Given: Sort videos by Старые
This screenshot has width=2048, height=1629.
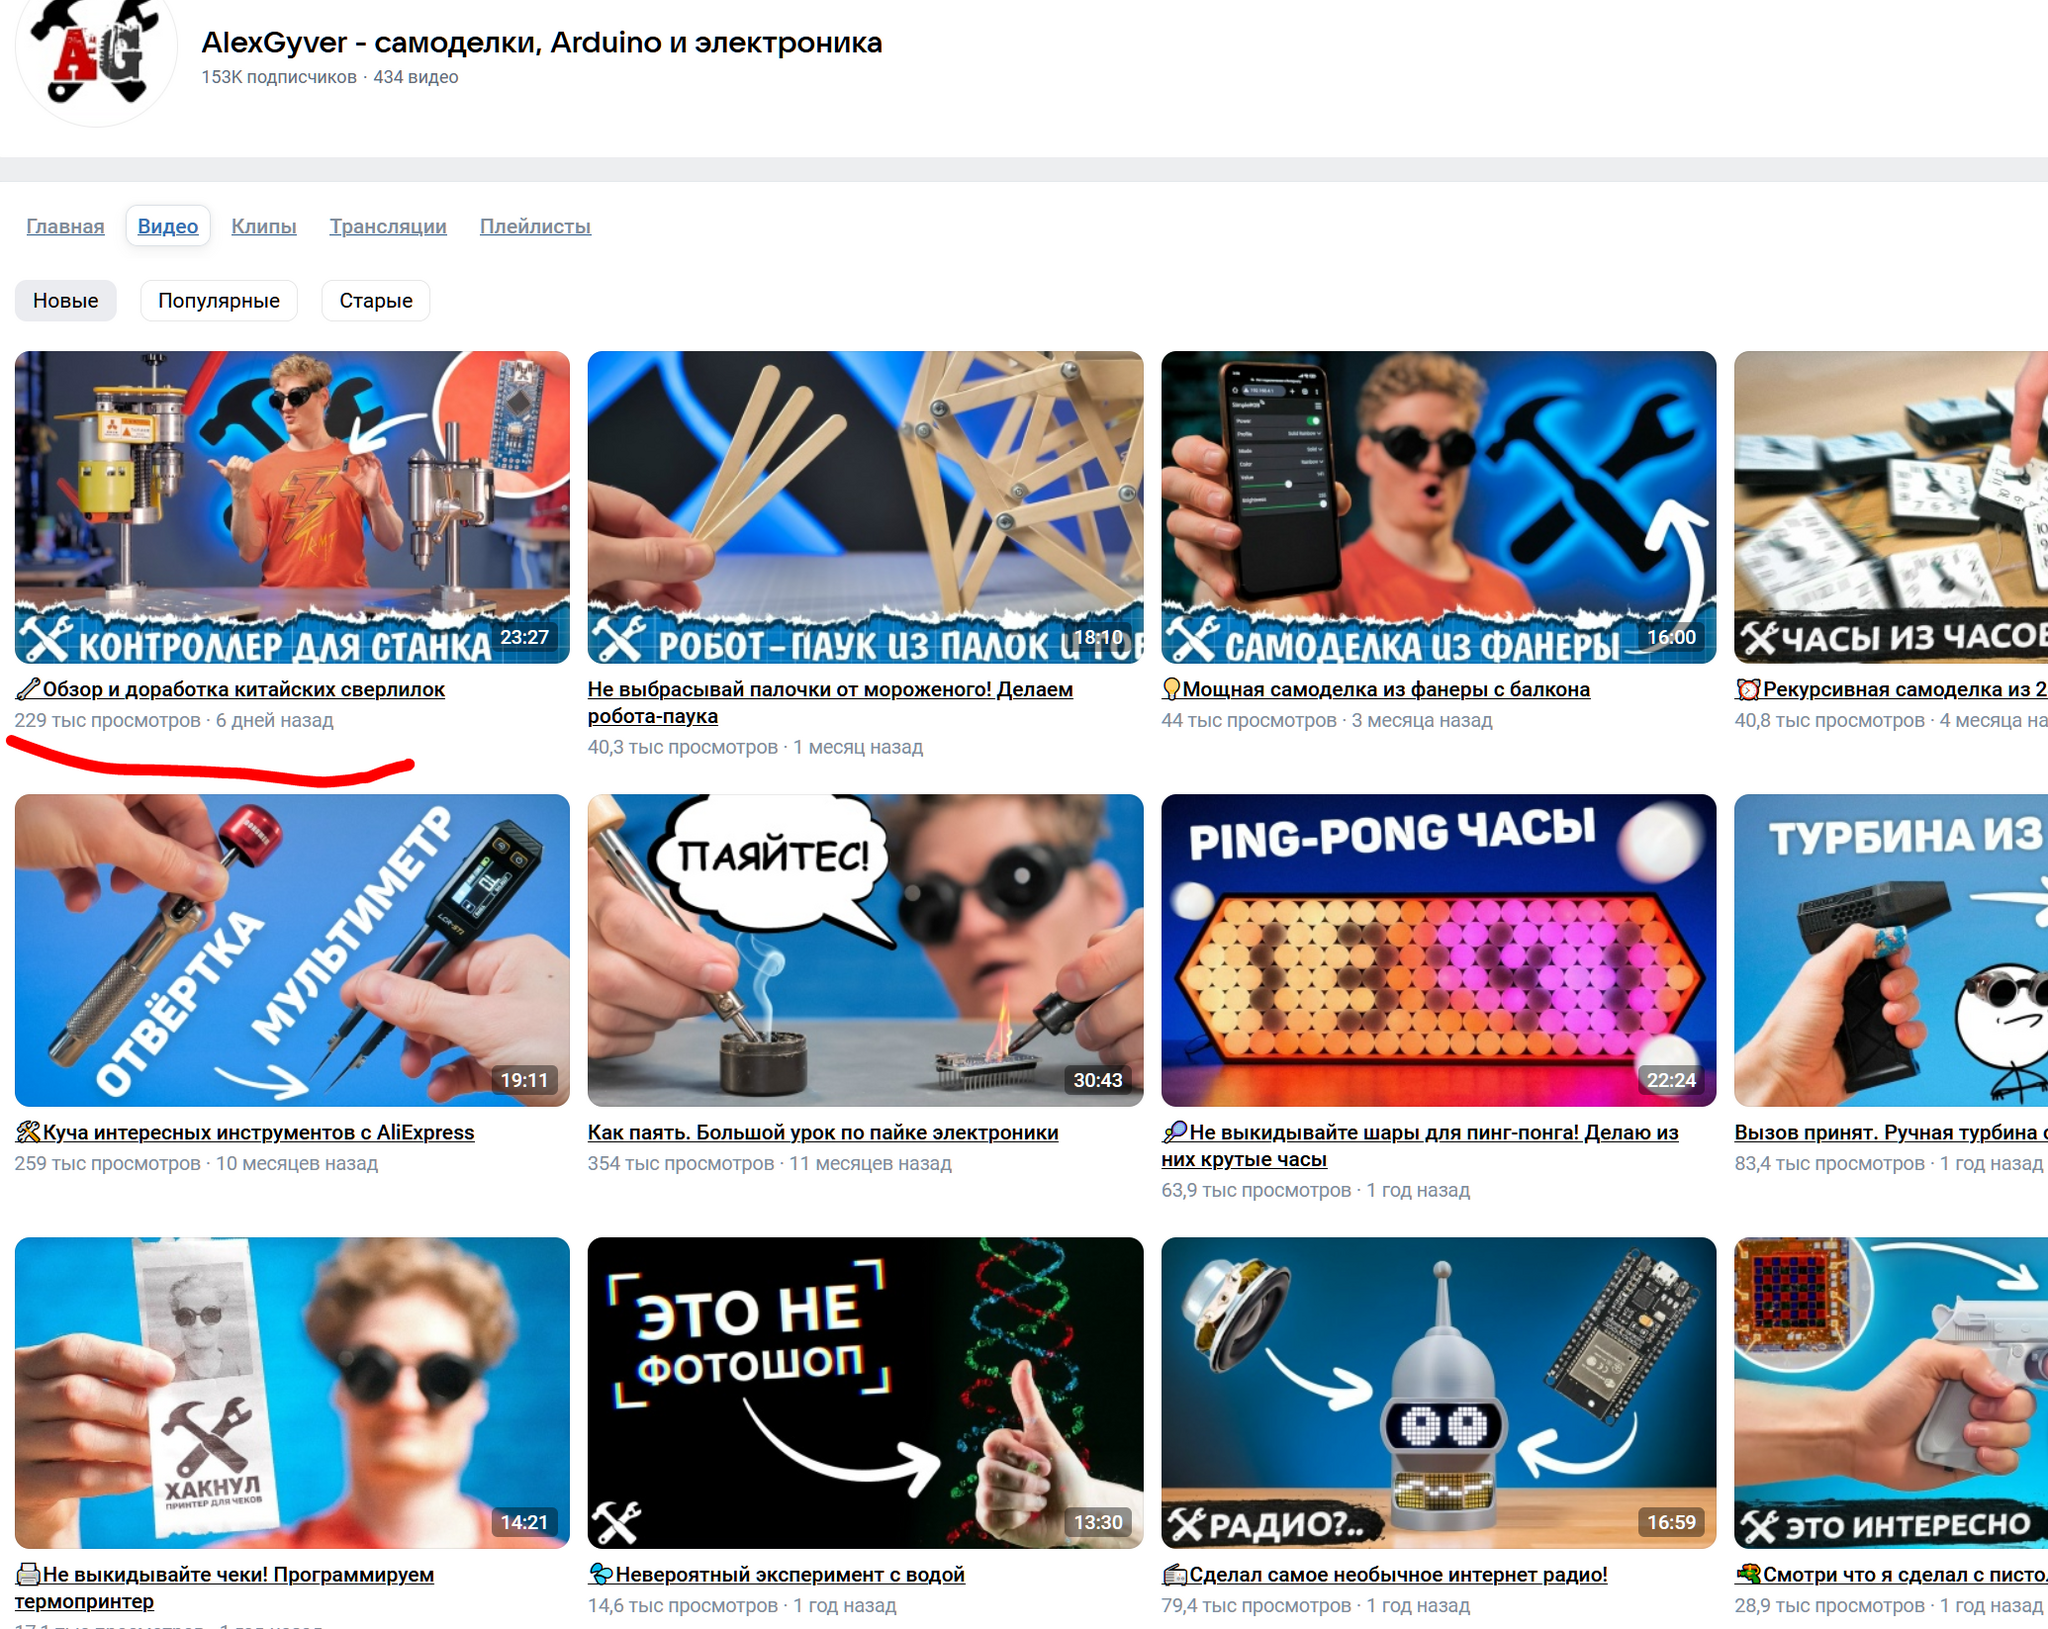Looking at the screenshot, I should tap(375, 300).
